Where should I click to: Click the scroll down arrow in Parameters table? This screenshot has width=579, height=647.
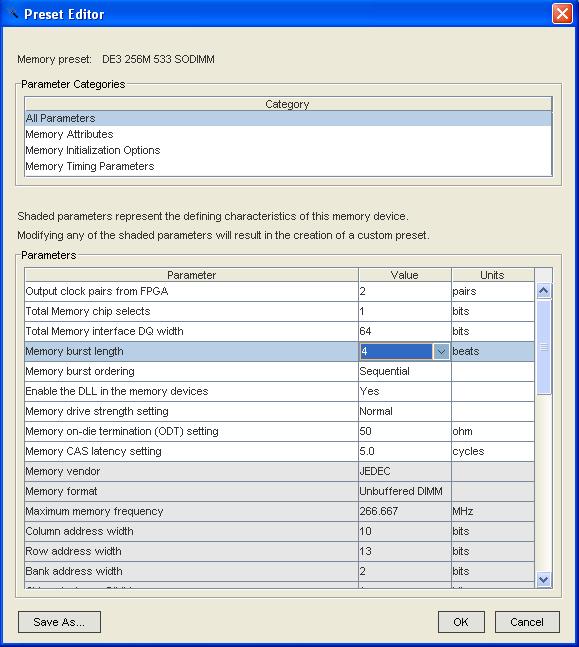click(544, 580)
